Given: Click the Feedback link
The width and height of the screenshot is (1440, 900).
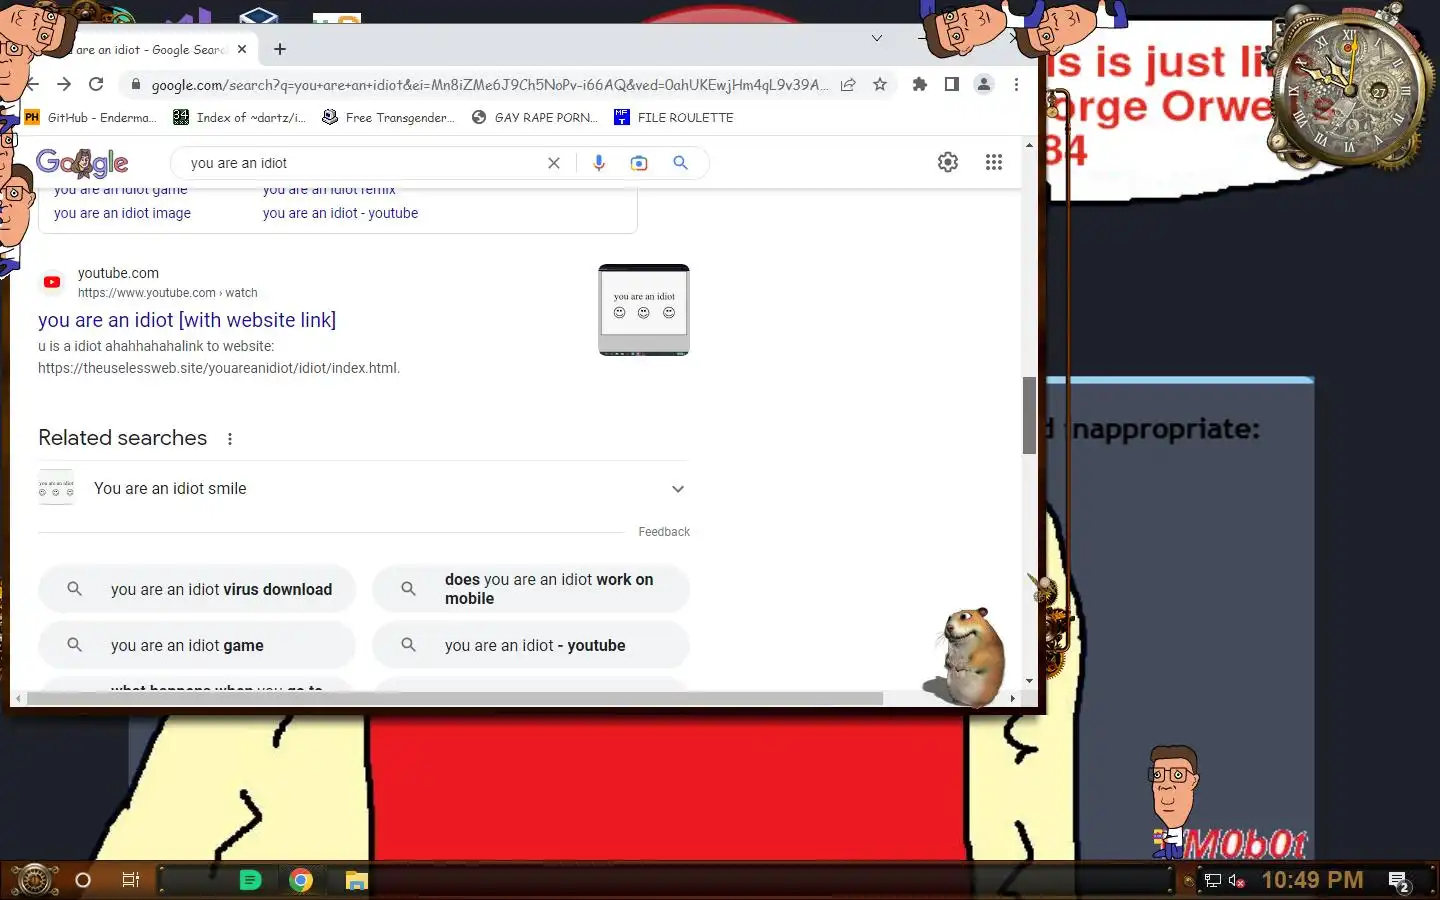Looking at the screenshot, I should pyautogui.click(x=664, y=532).
